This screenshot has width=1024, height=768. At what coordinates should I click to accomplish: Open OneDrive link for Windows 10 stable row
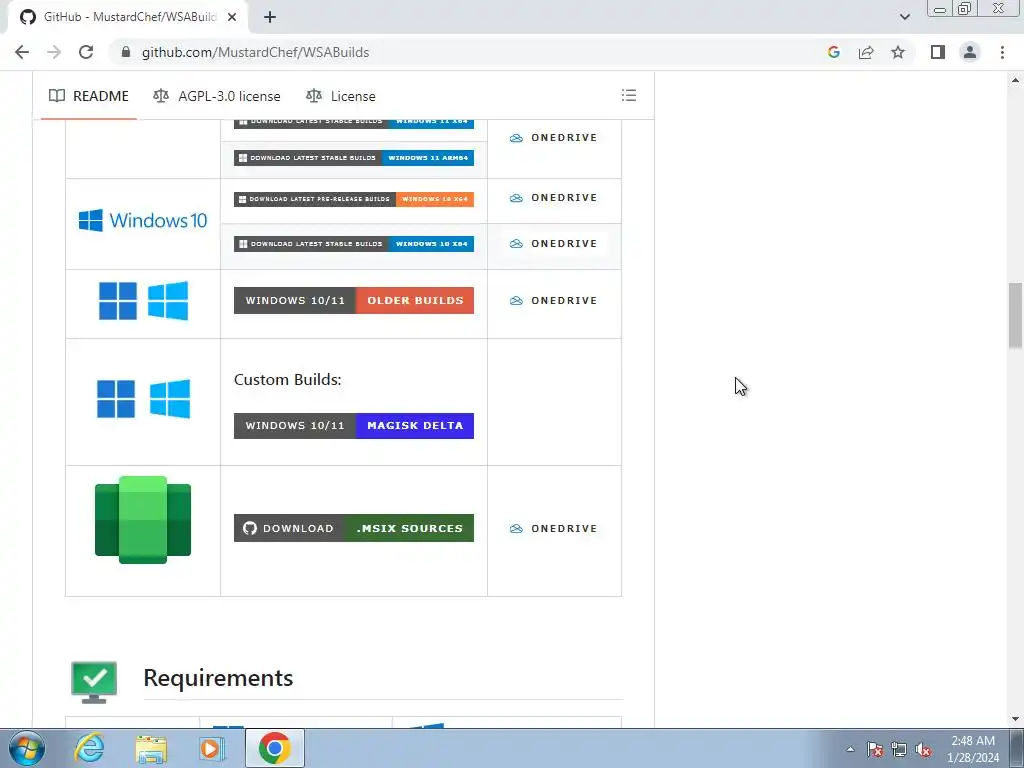pyautogui.click(x=554, y=244)
